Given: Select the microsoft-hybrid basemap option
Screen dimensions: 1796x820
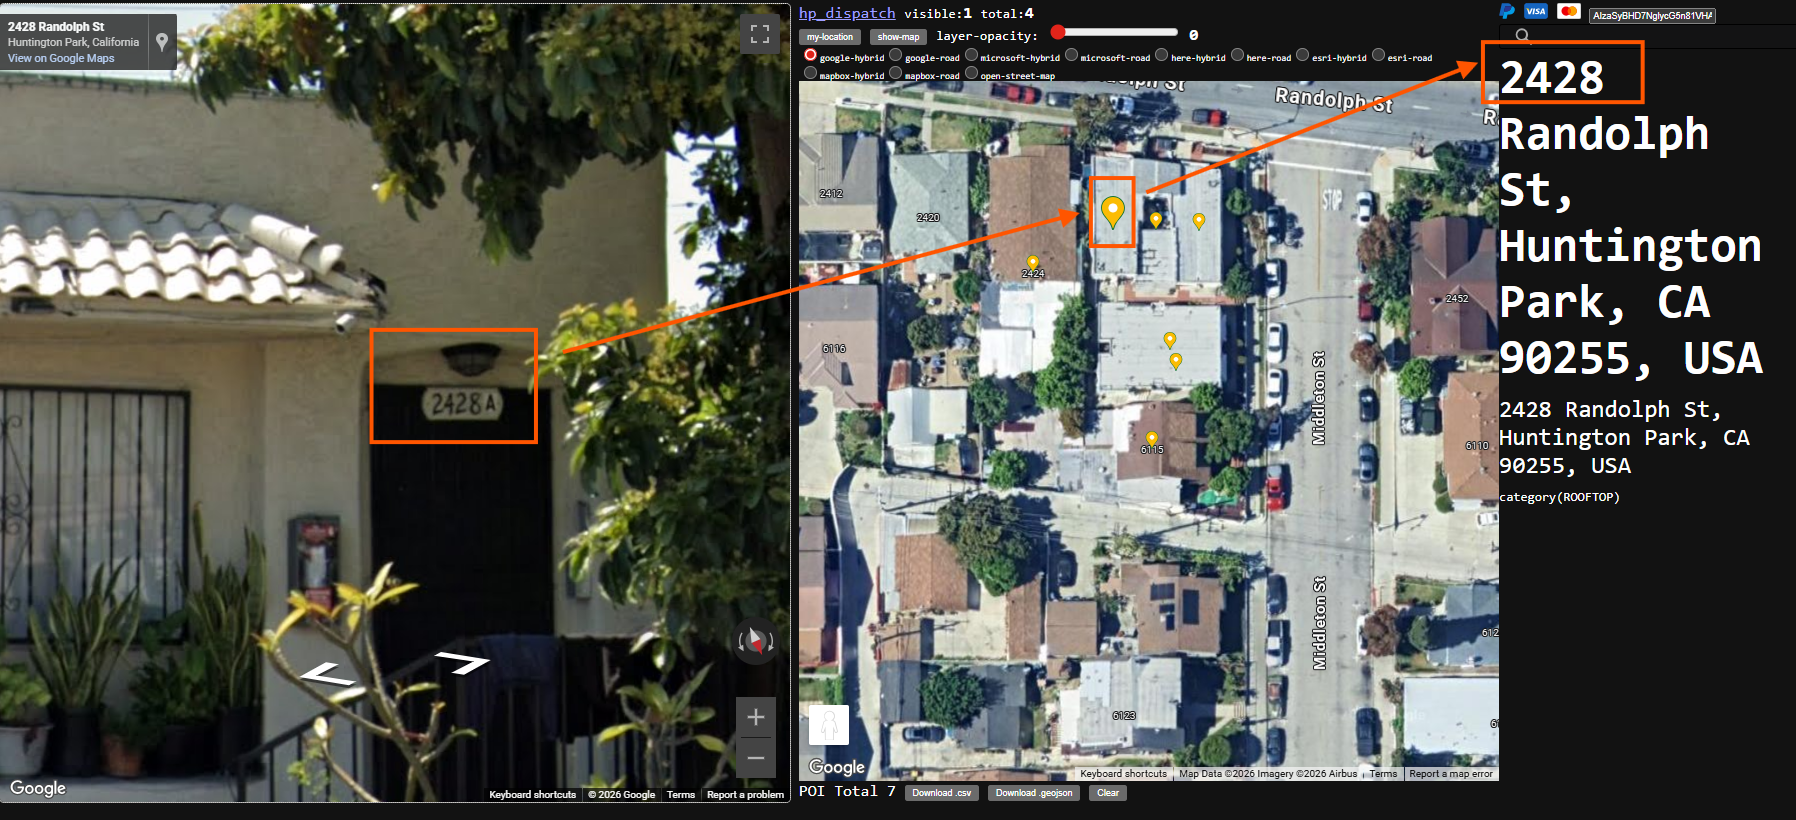Looking at the screenshot, I should tap(971, 56).
